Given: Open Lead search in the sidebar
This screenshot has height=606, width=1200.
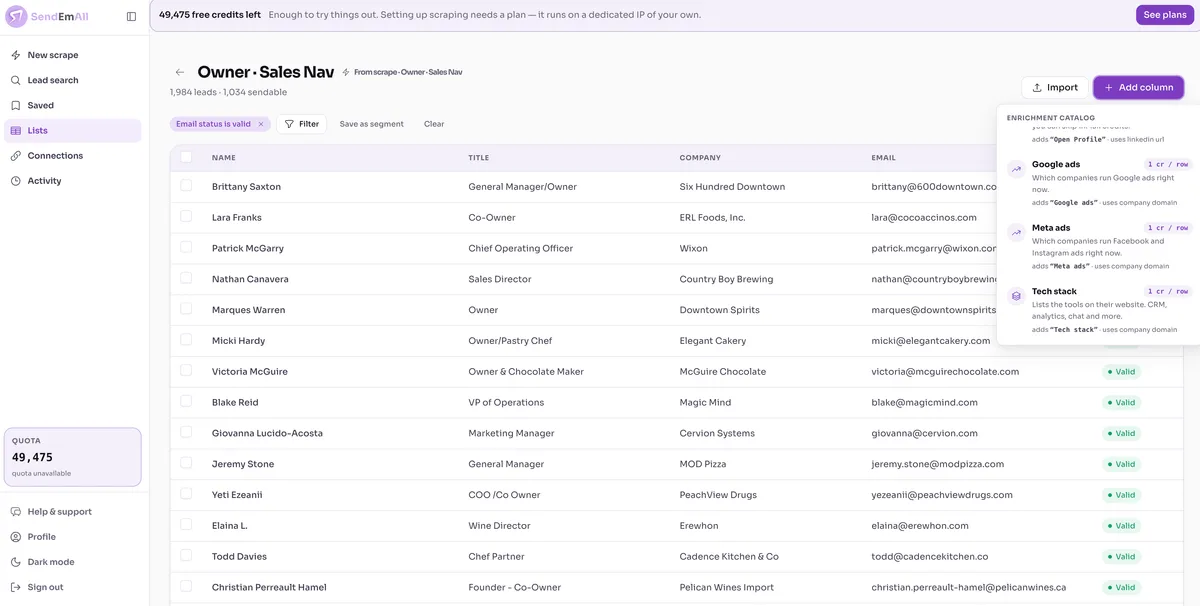Looking at the screenshot, I should [x=72, y=80].
